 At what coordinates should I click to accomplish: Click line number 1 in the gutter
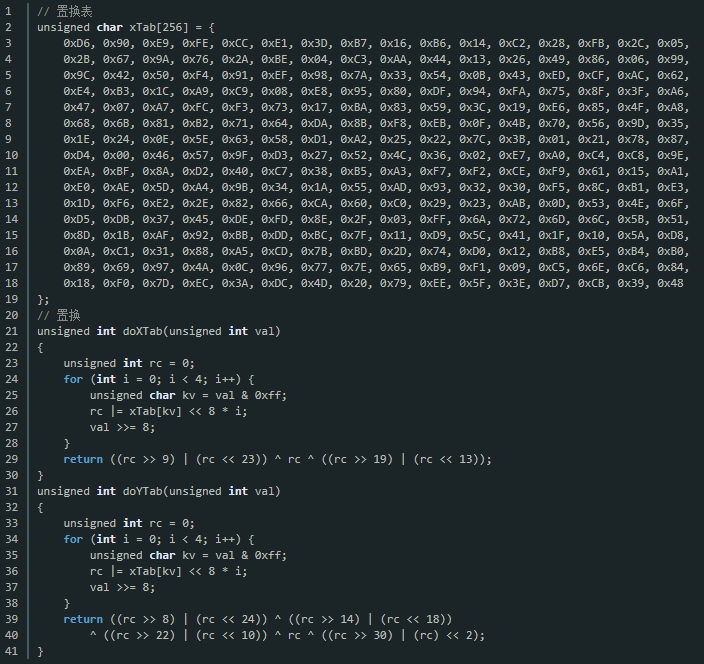(9, 11)
